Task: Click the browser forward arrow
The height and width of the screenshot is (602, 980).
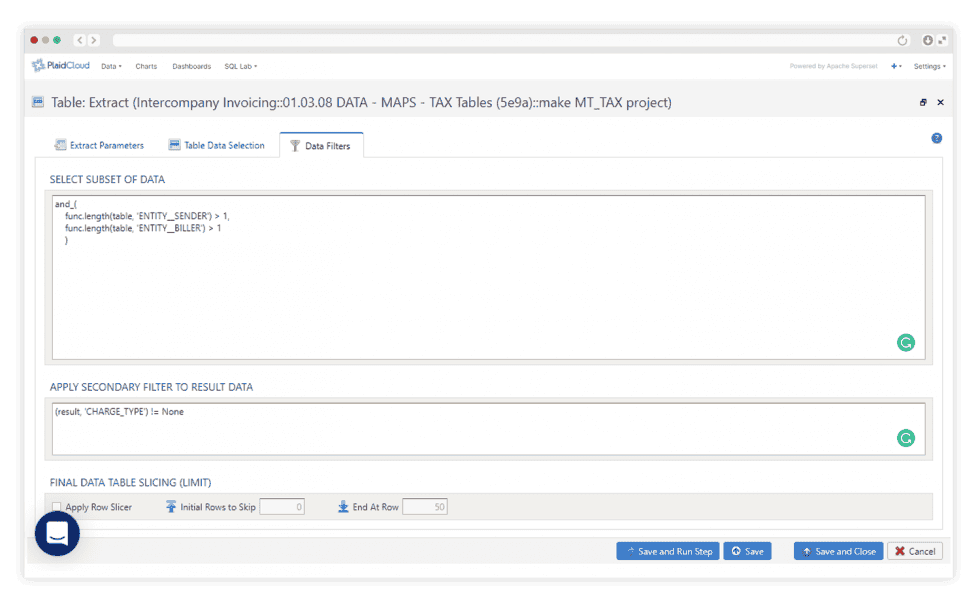Action: point(94,40)
